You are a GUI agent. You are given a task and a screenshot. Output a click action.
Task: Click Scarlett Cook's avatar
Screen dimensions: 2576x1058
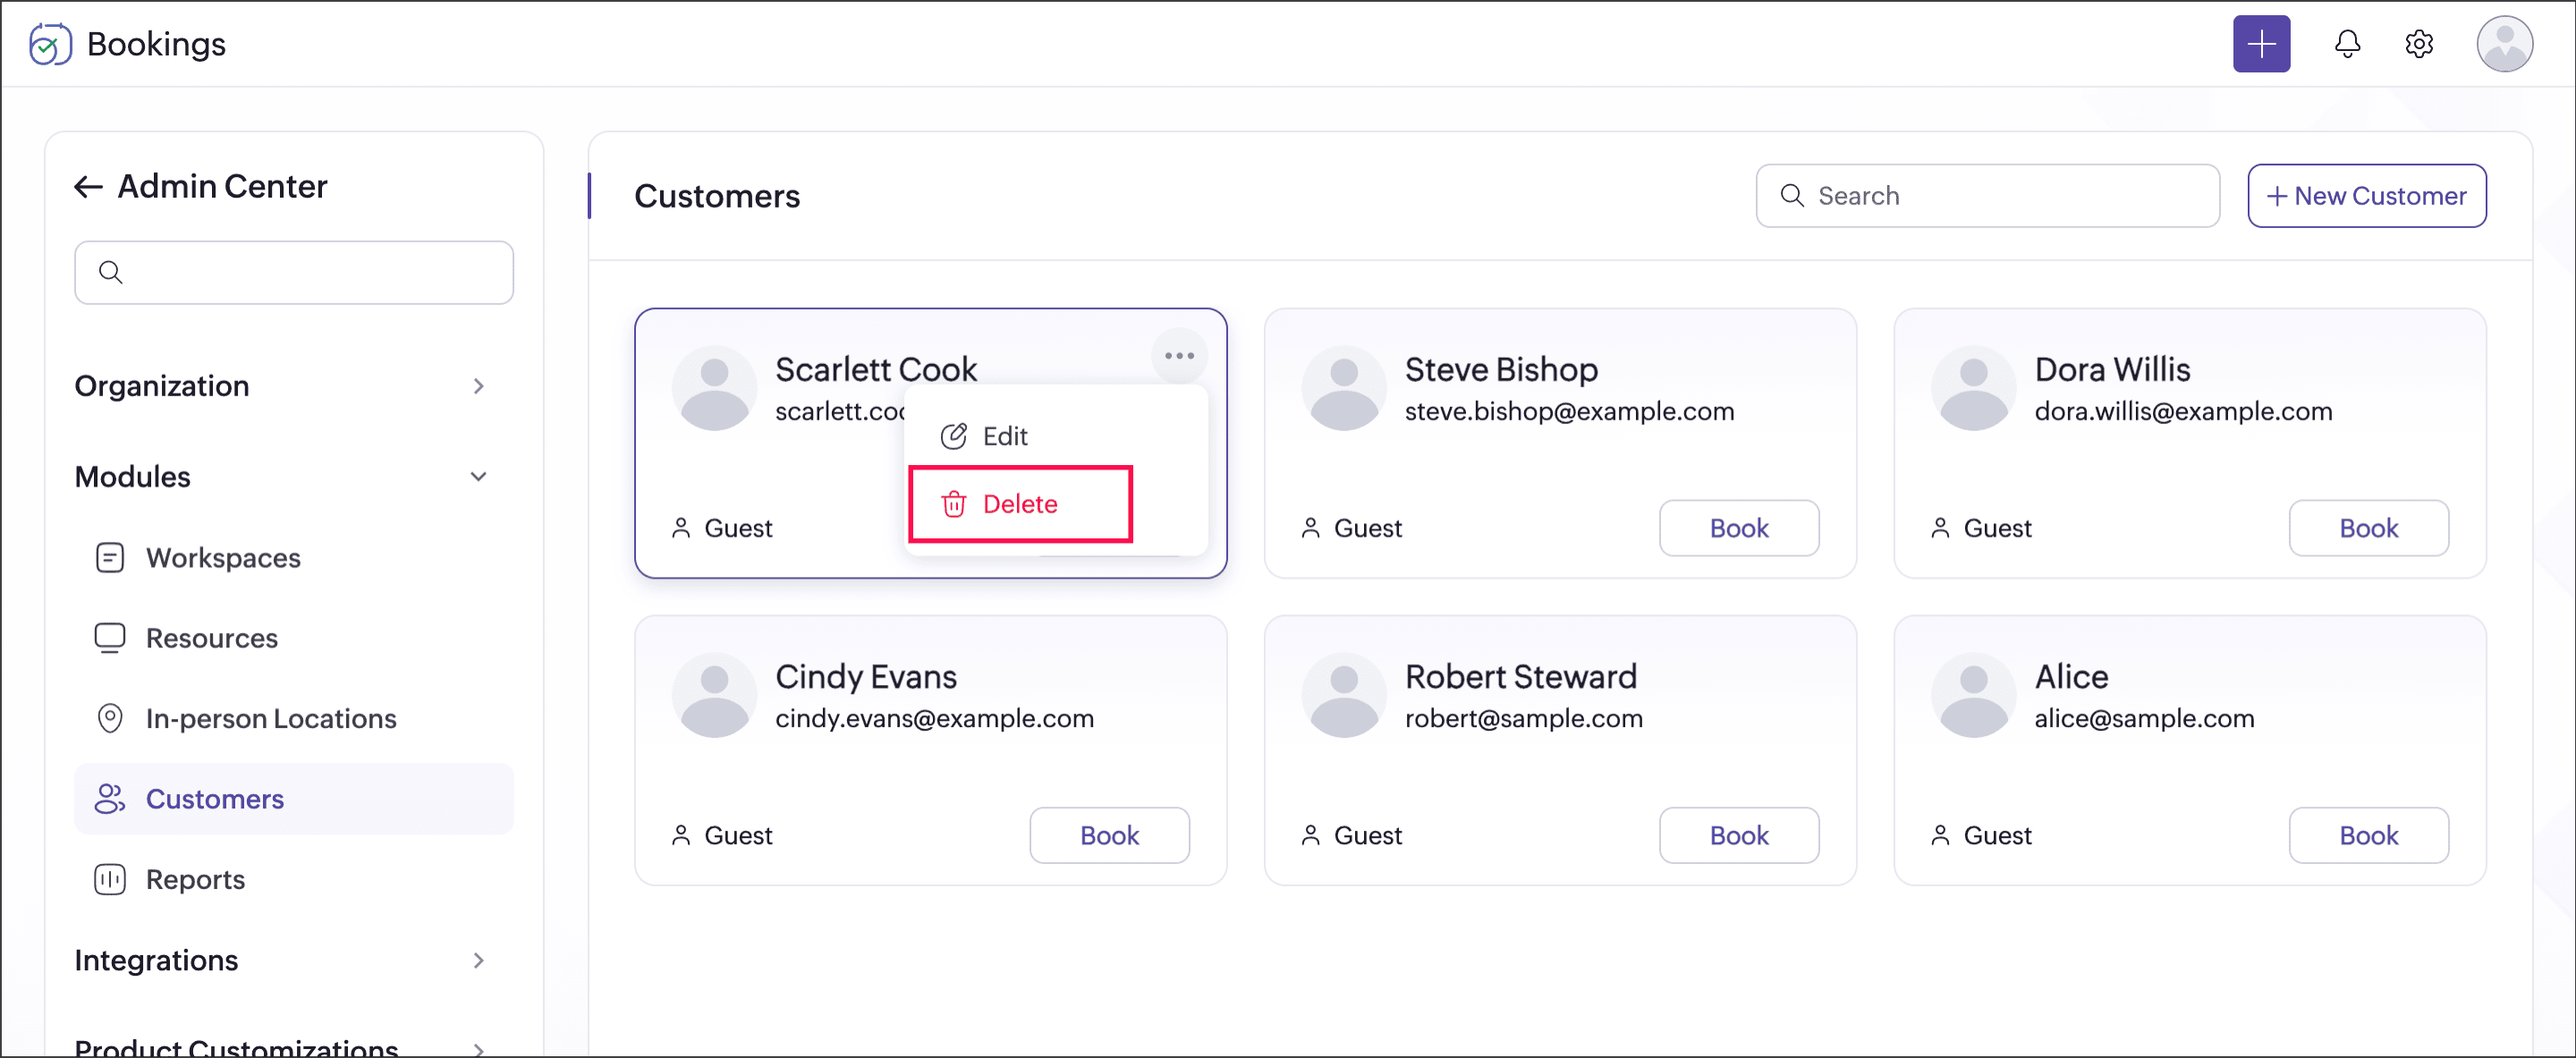[x=714, y=389]
